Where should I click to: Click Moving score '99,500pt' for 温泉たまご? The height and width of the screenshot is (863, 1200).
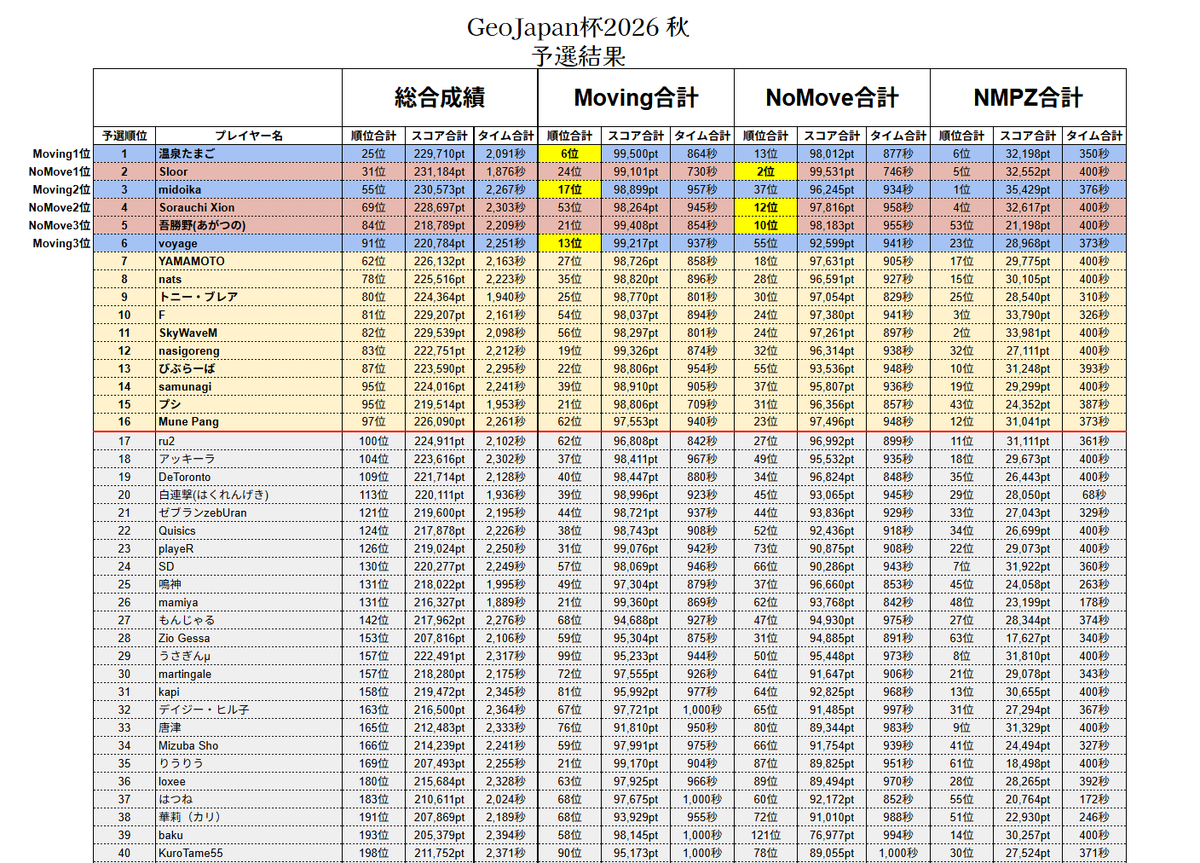636,154
